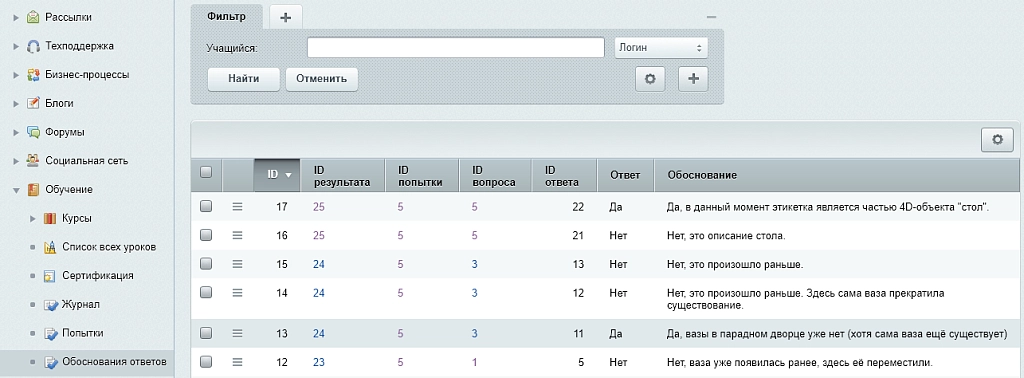Open row actions menu for ID 13
This screenshot has width=1024, height=378.
pos(238,333)
